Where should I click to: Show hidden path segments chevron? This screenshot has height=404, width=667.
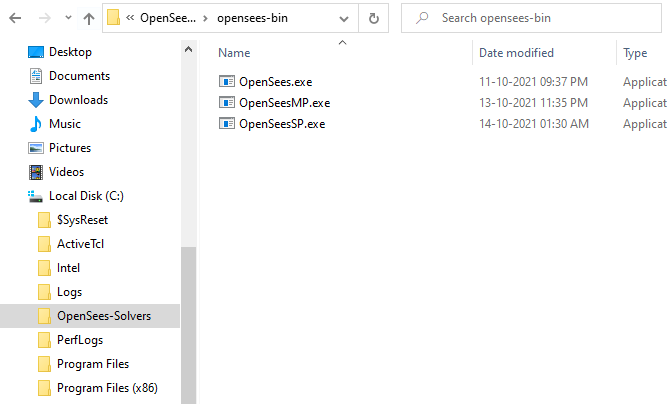tap(130, 18)
